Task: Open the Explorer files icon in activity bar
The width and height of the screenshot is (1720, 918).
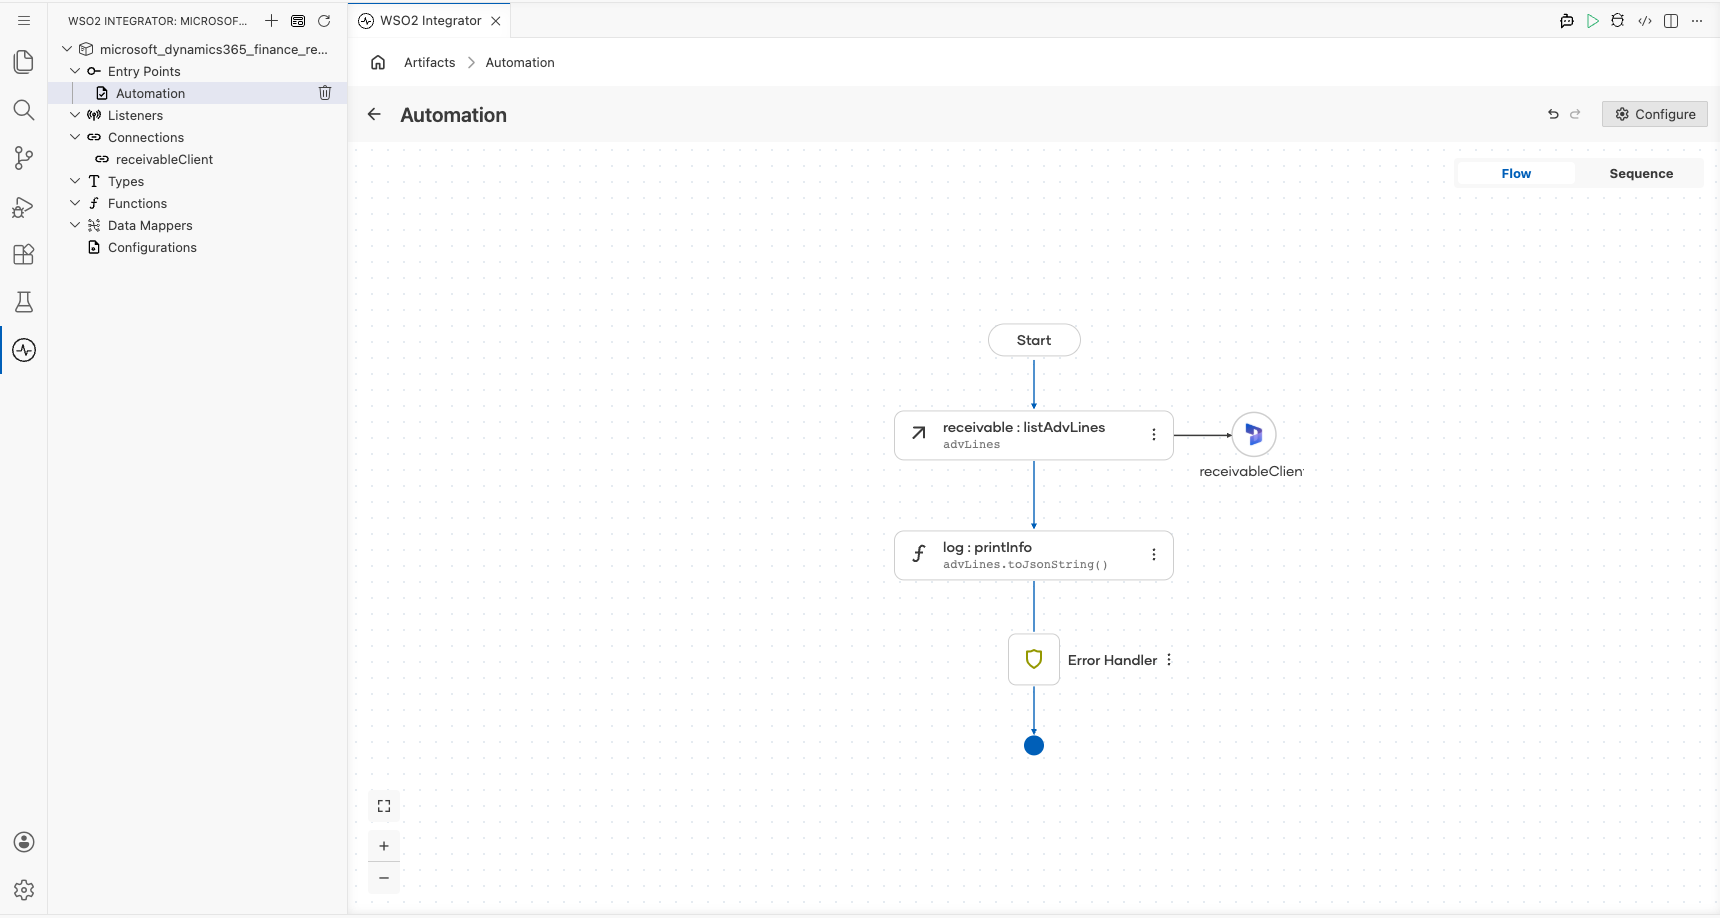Action: [24, 62]
